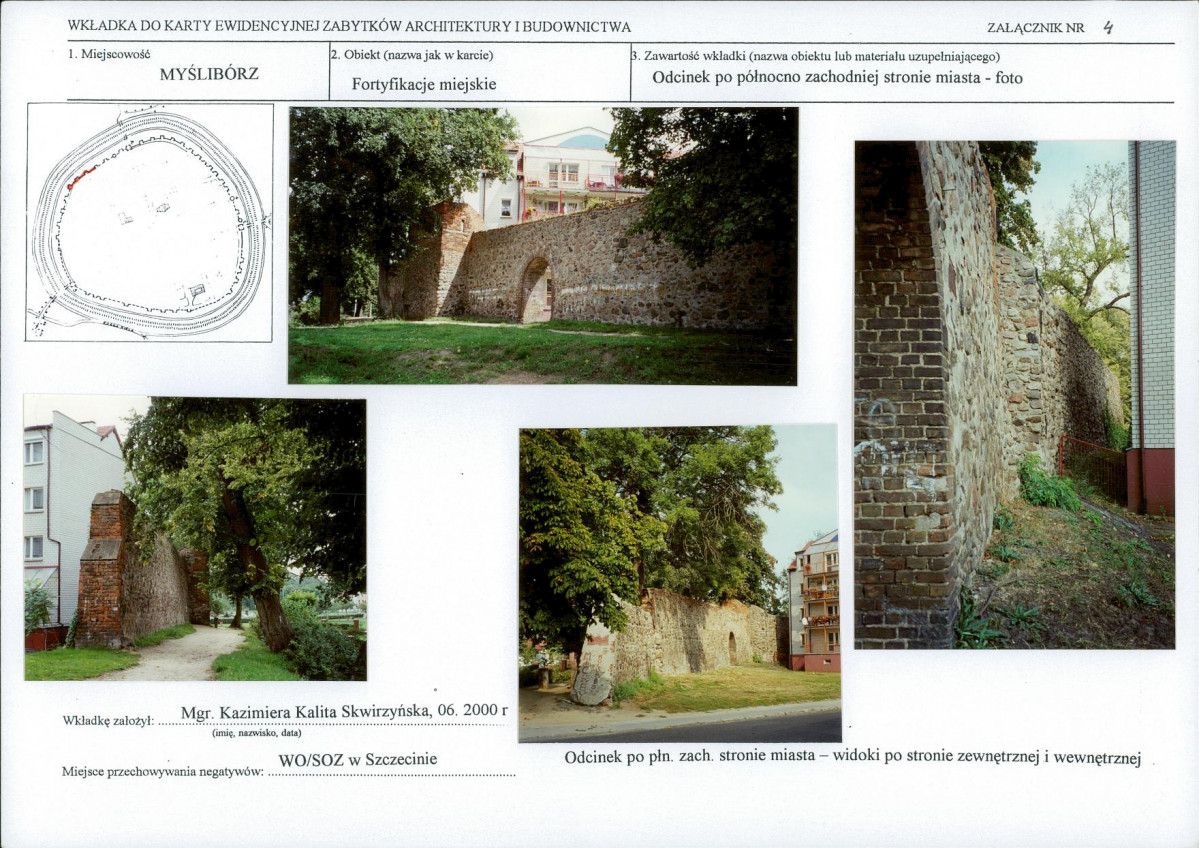
Task: Click the town plan map of Myślibórz
Action: coord(150,222)
